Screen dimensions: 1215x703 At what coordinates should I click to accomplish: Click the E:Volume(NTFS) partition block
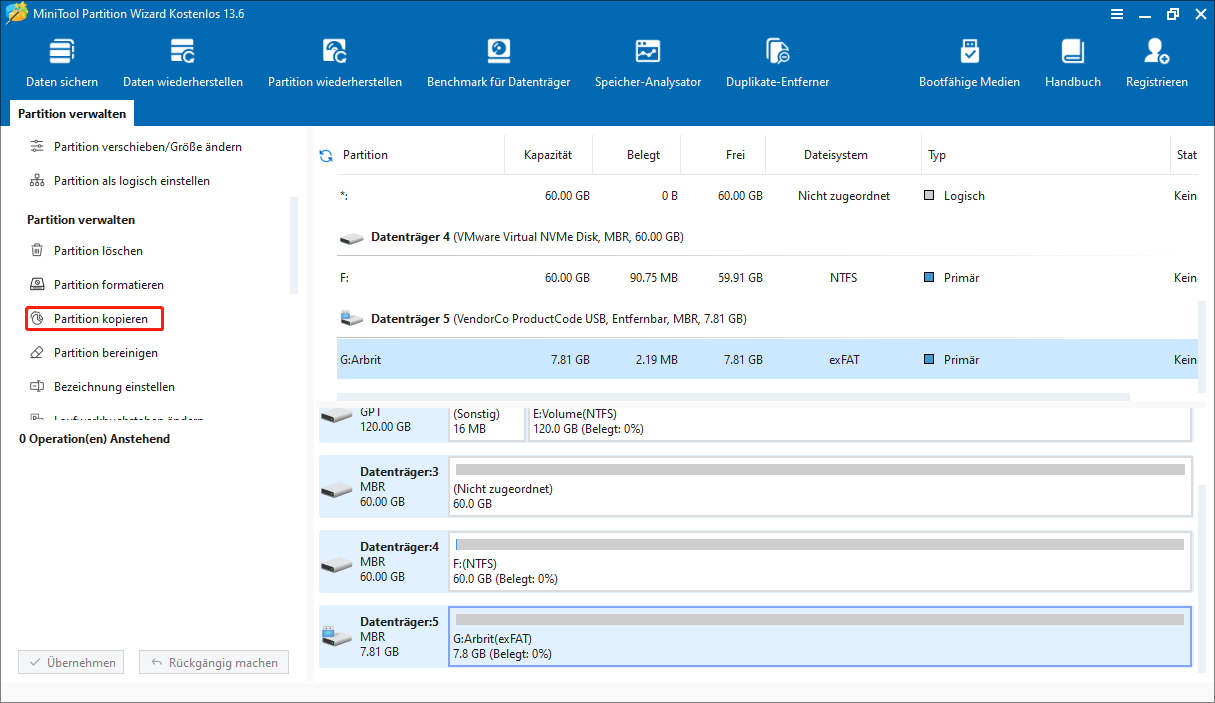tap(860, 422)
